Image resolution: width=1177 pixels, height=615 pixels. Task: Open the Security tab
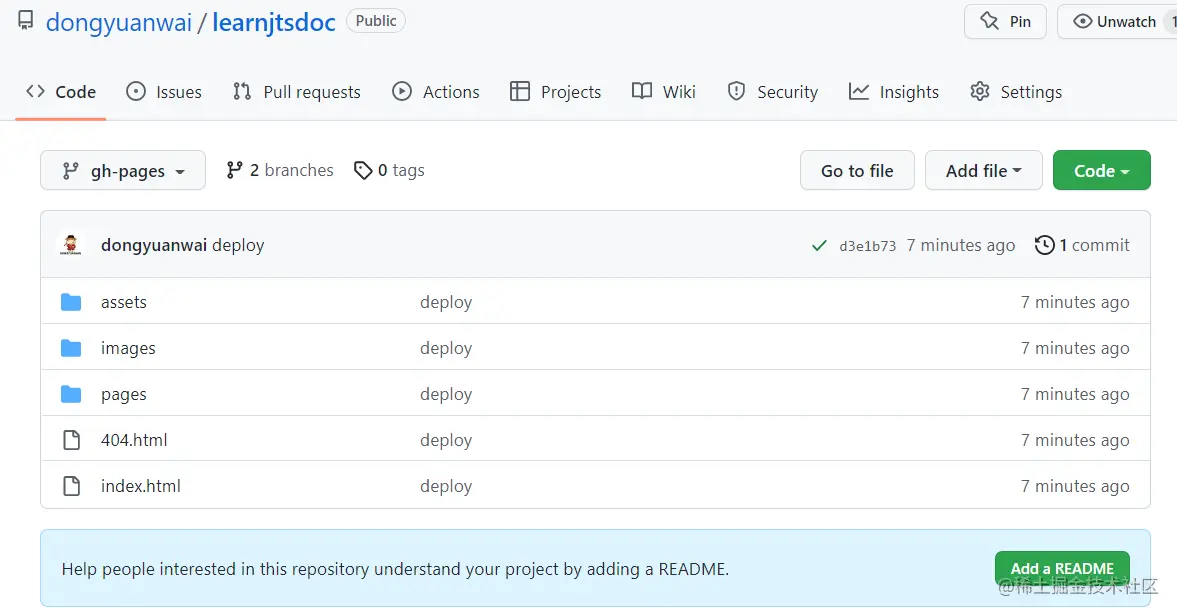pyautogui.click(x=772, y=92)
